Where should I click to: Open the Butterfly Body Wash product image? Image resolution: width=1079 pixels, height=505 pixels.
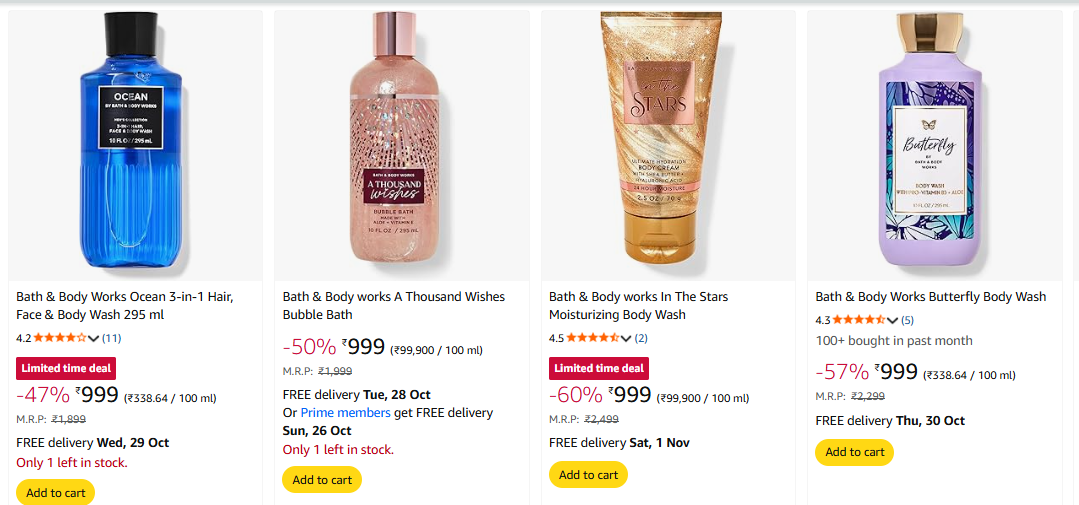point(934,145)
